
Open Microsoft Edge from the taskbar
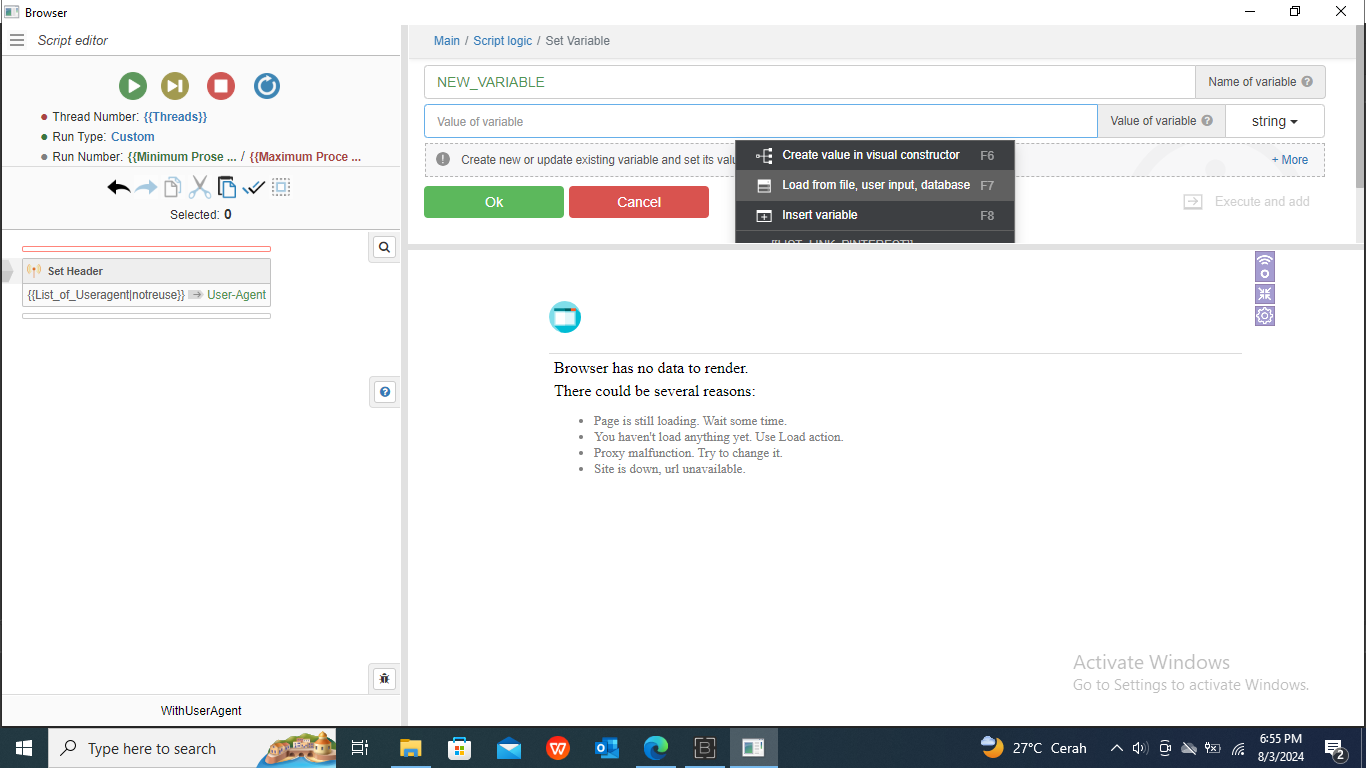click(x=655, y=748)
